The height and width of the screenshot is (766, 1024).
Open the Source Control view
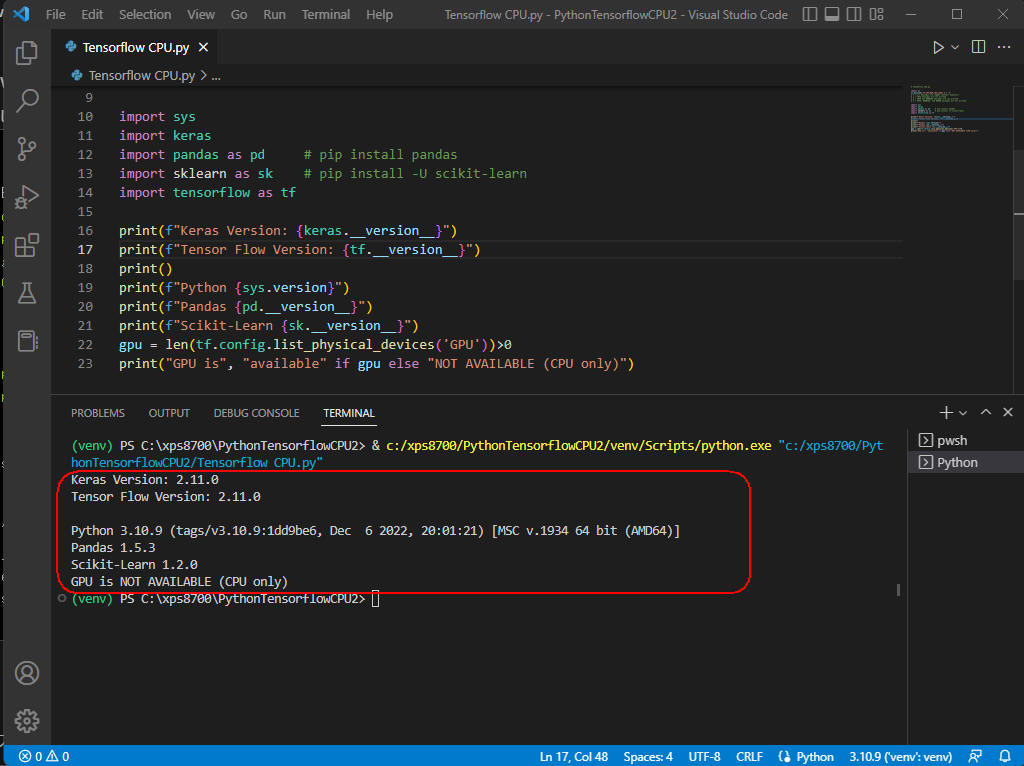27,149
